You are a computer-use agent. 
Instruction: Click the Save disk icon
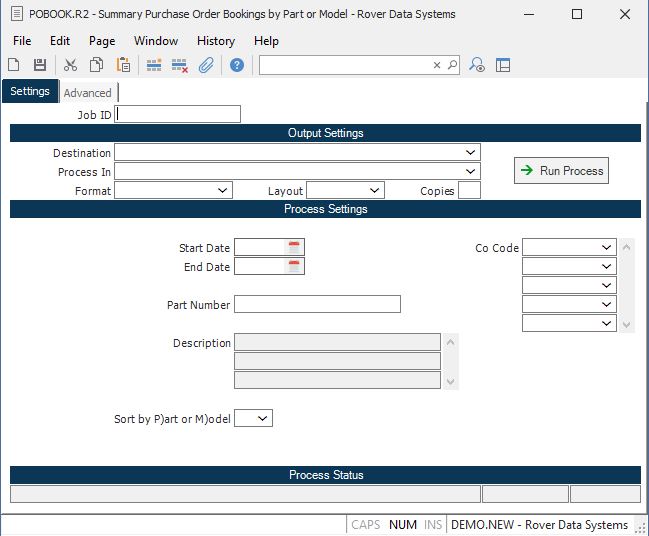pos(40,65)
